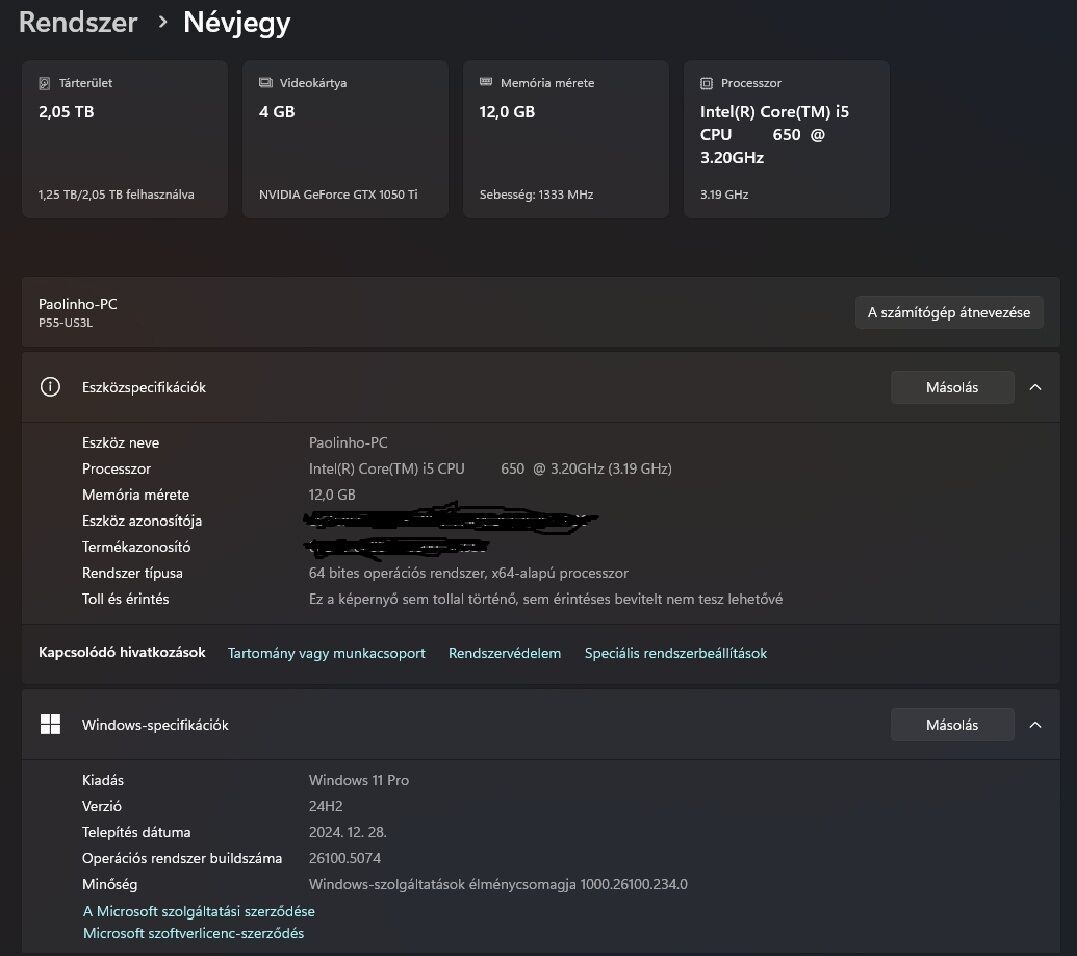Click the Verzió label
The width and height of the screenshot is (1077, 956).
102,806
